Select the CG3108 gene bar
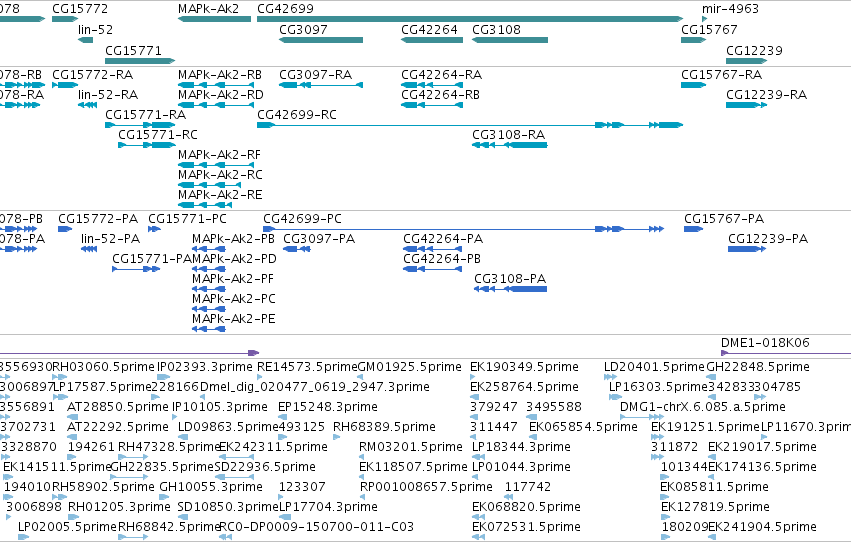 click(510, 40)
